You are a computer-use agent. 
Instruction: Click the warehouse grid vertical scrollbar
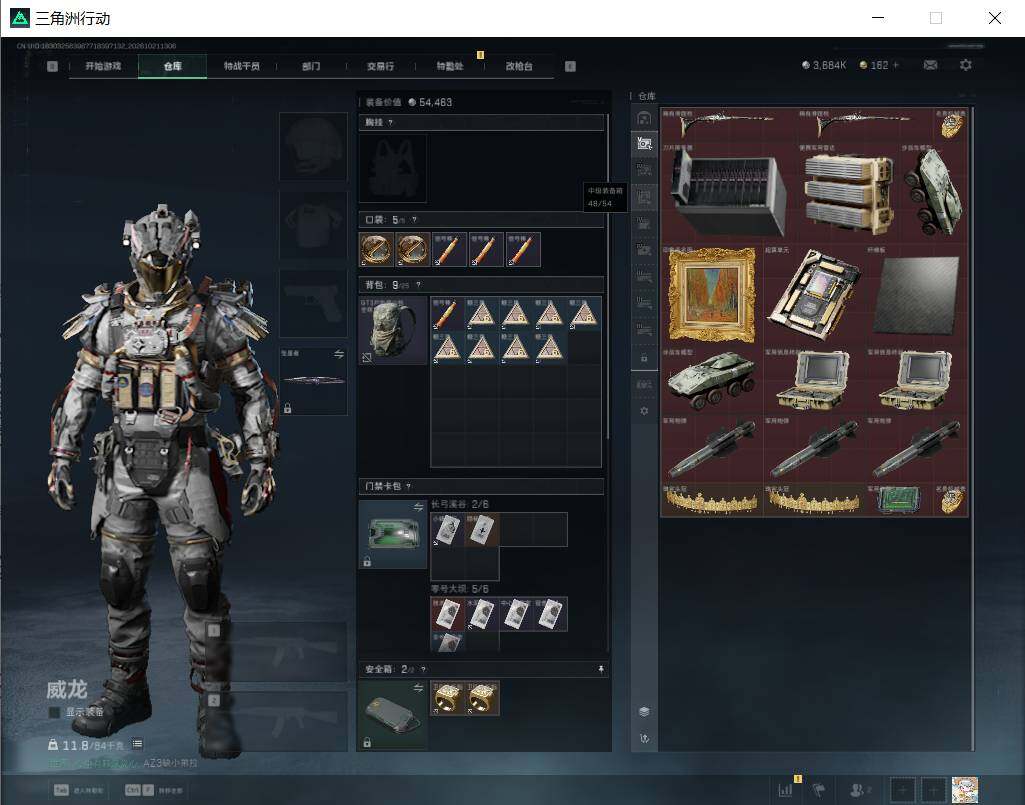[x=972, y=428]
